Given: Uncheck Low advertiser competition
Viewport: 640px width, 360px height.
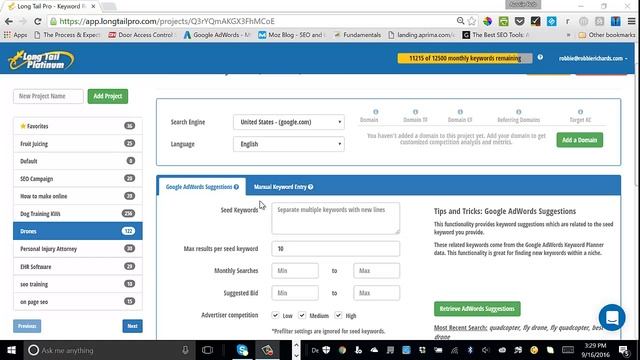Looking at the screenshot, I should [x=275, y=315].
